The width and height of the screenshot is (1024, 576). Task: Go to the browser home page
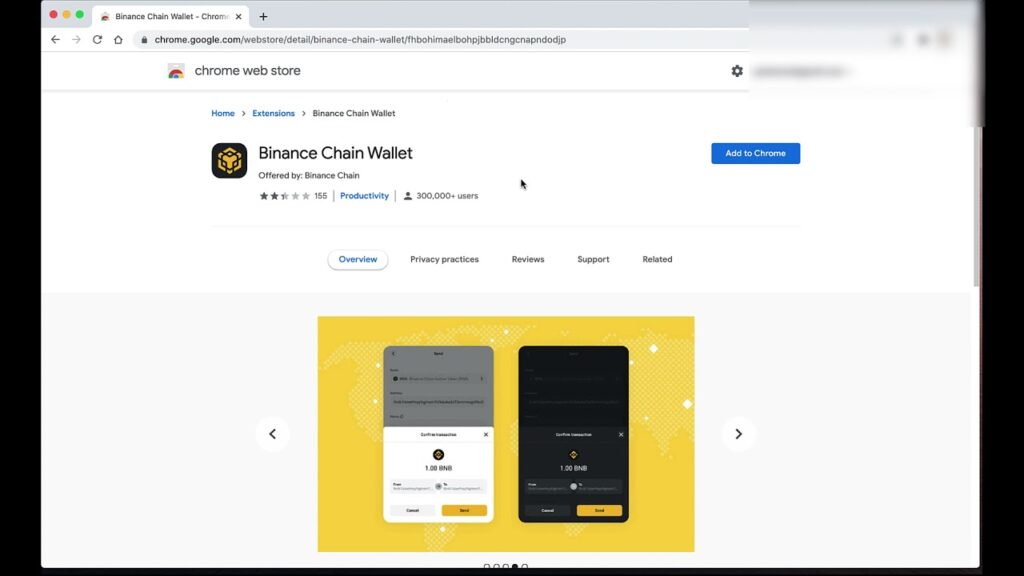(118, 39)
